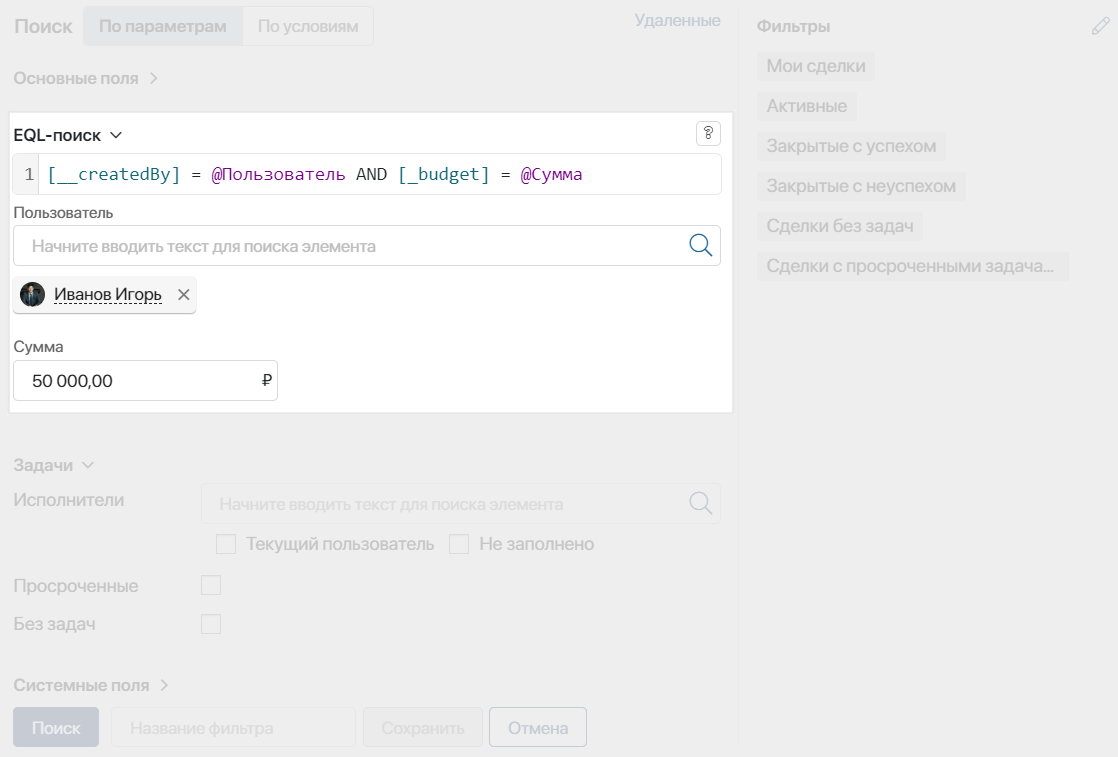This screenshot has width=1118, height=757.
Task: Click the avatar of Иванов Игорь
Action: click(x=32, y=294)
